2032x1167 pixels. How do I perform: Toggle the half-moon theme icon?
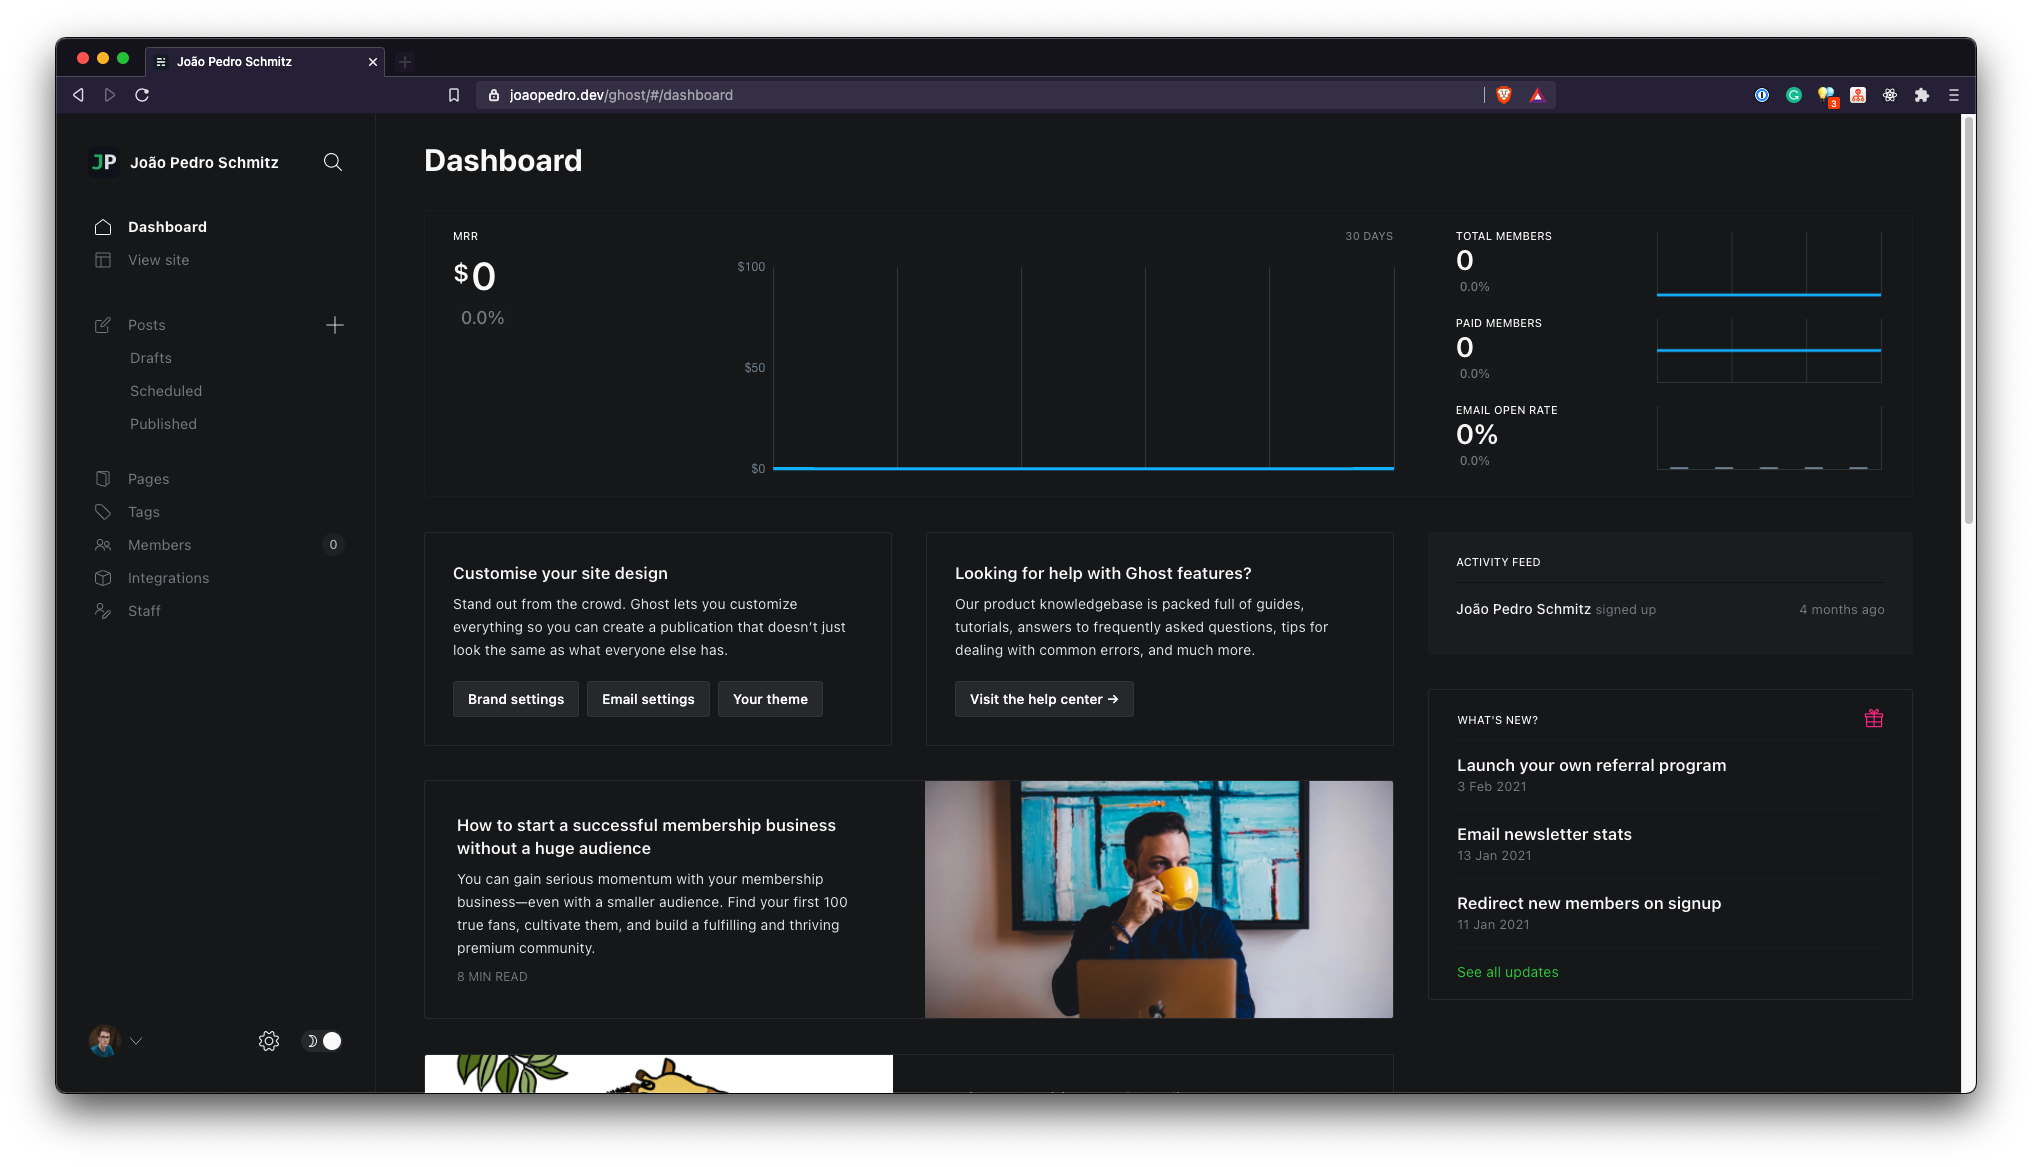coord(322,1040)
